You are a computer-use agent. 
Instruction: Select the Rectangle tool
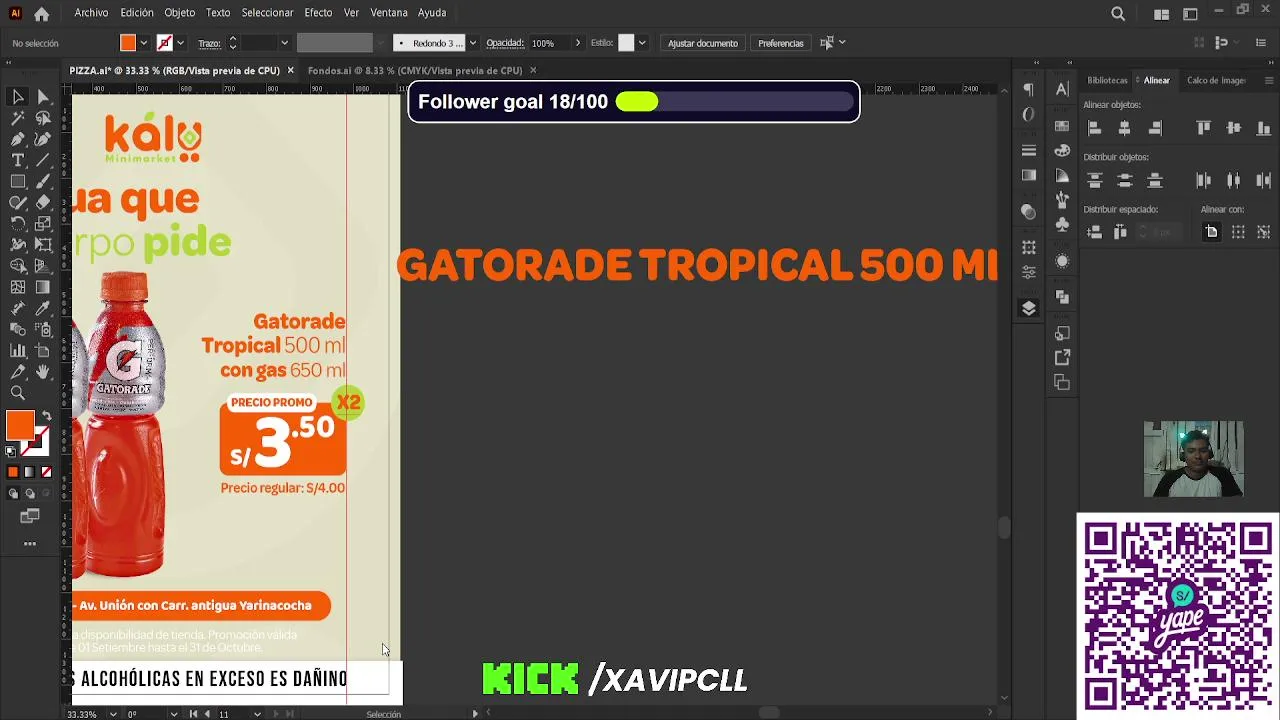point(18,181)
